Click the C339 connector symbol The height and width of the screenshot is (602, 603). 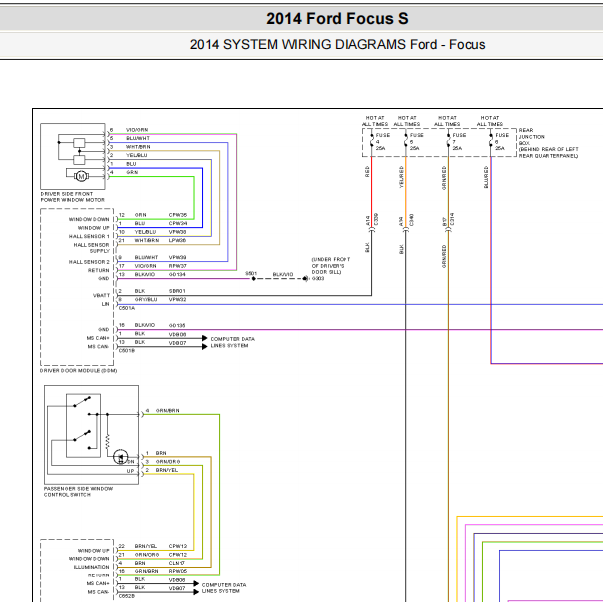click(x=371, y=229)
